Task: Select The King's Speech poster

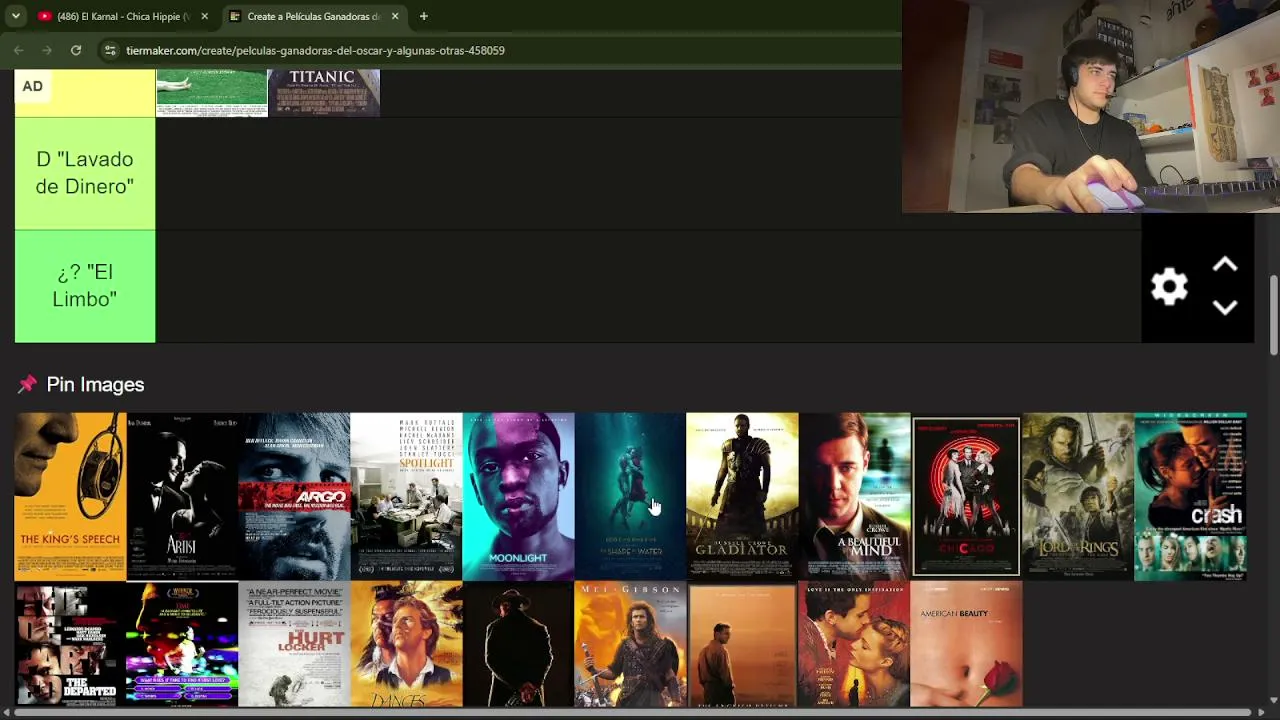Action: pyautogui.click(x=70, y=496)
